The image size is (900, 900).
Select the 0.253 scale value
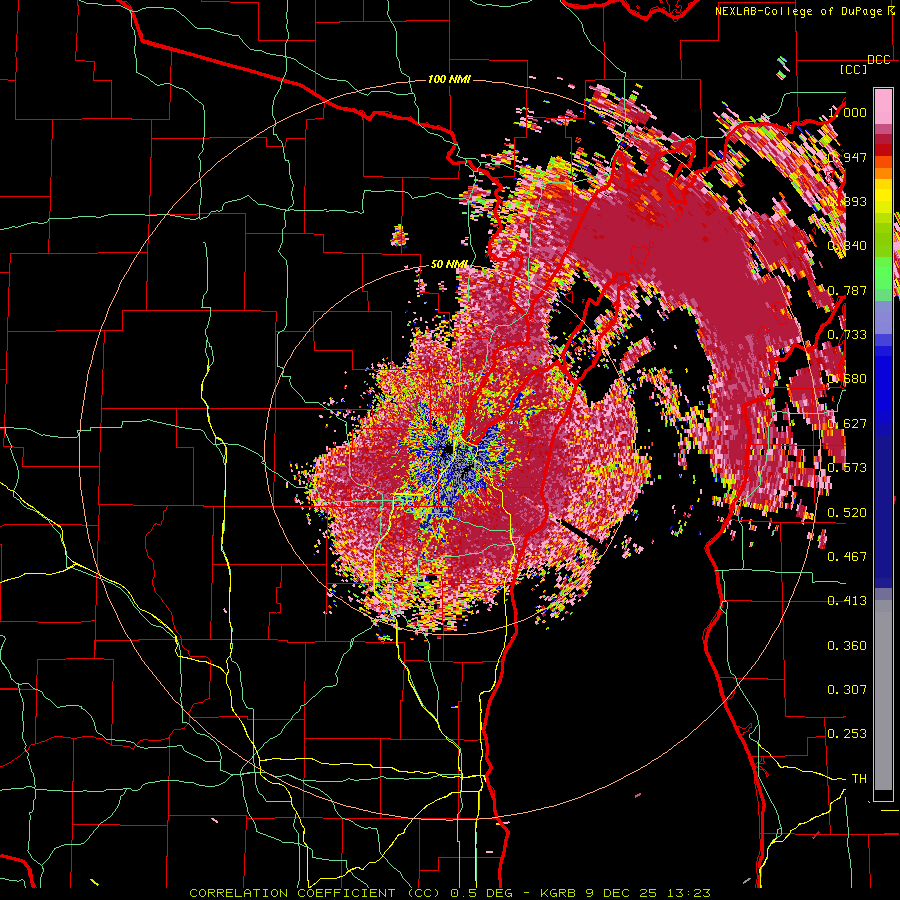847,734
